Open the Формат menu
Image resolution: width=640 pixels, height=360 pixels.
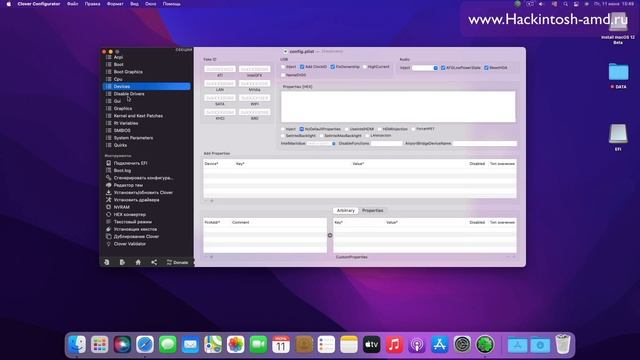pyautogui.click(x=115, y=4)
